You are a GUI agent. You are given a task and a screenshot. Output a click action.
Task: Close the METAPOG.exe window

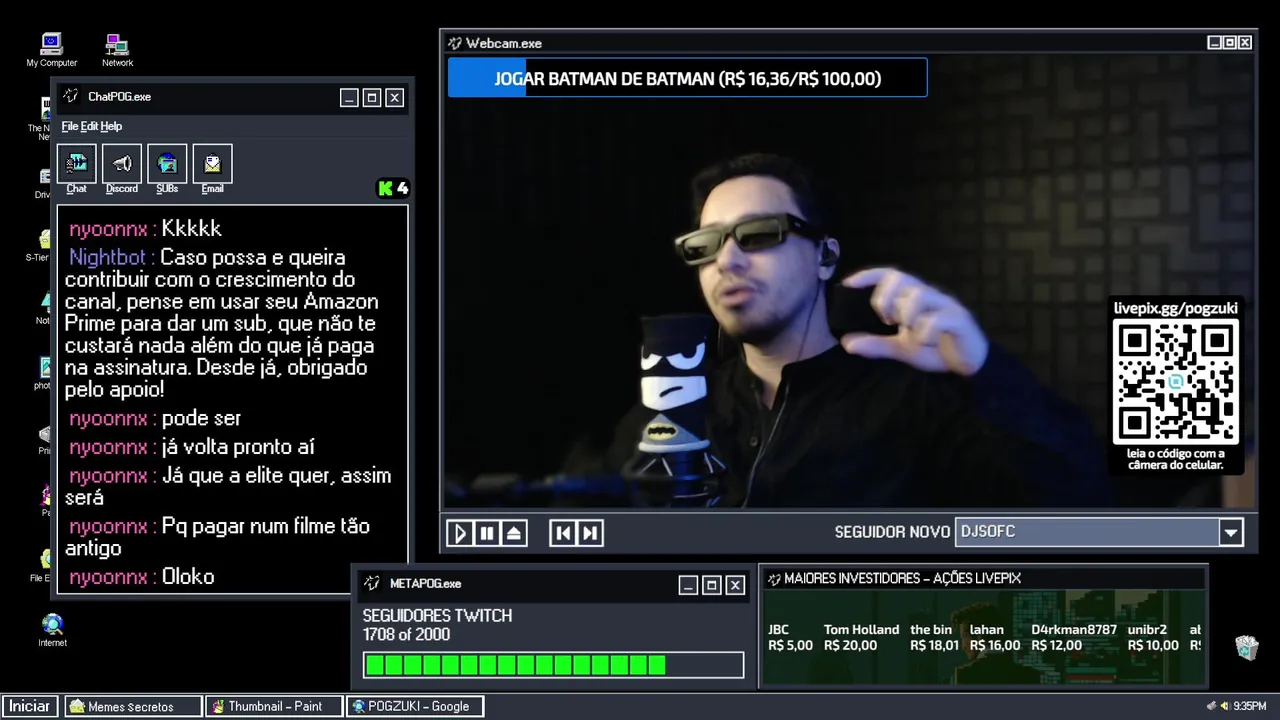[735, 585]
